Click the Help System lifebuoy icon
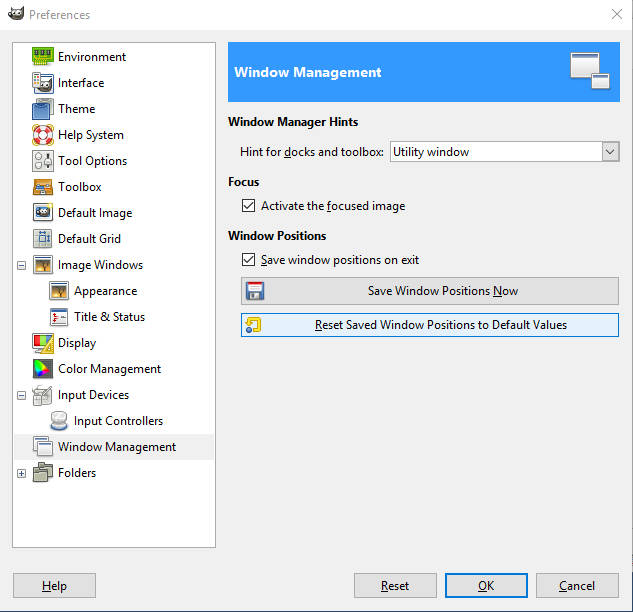633x612 pixels. click(42, 135)
